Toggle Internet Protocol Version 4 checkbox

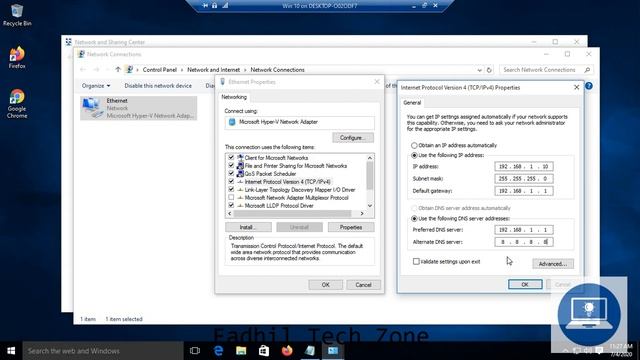tap(231, 182)
